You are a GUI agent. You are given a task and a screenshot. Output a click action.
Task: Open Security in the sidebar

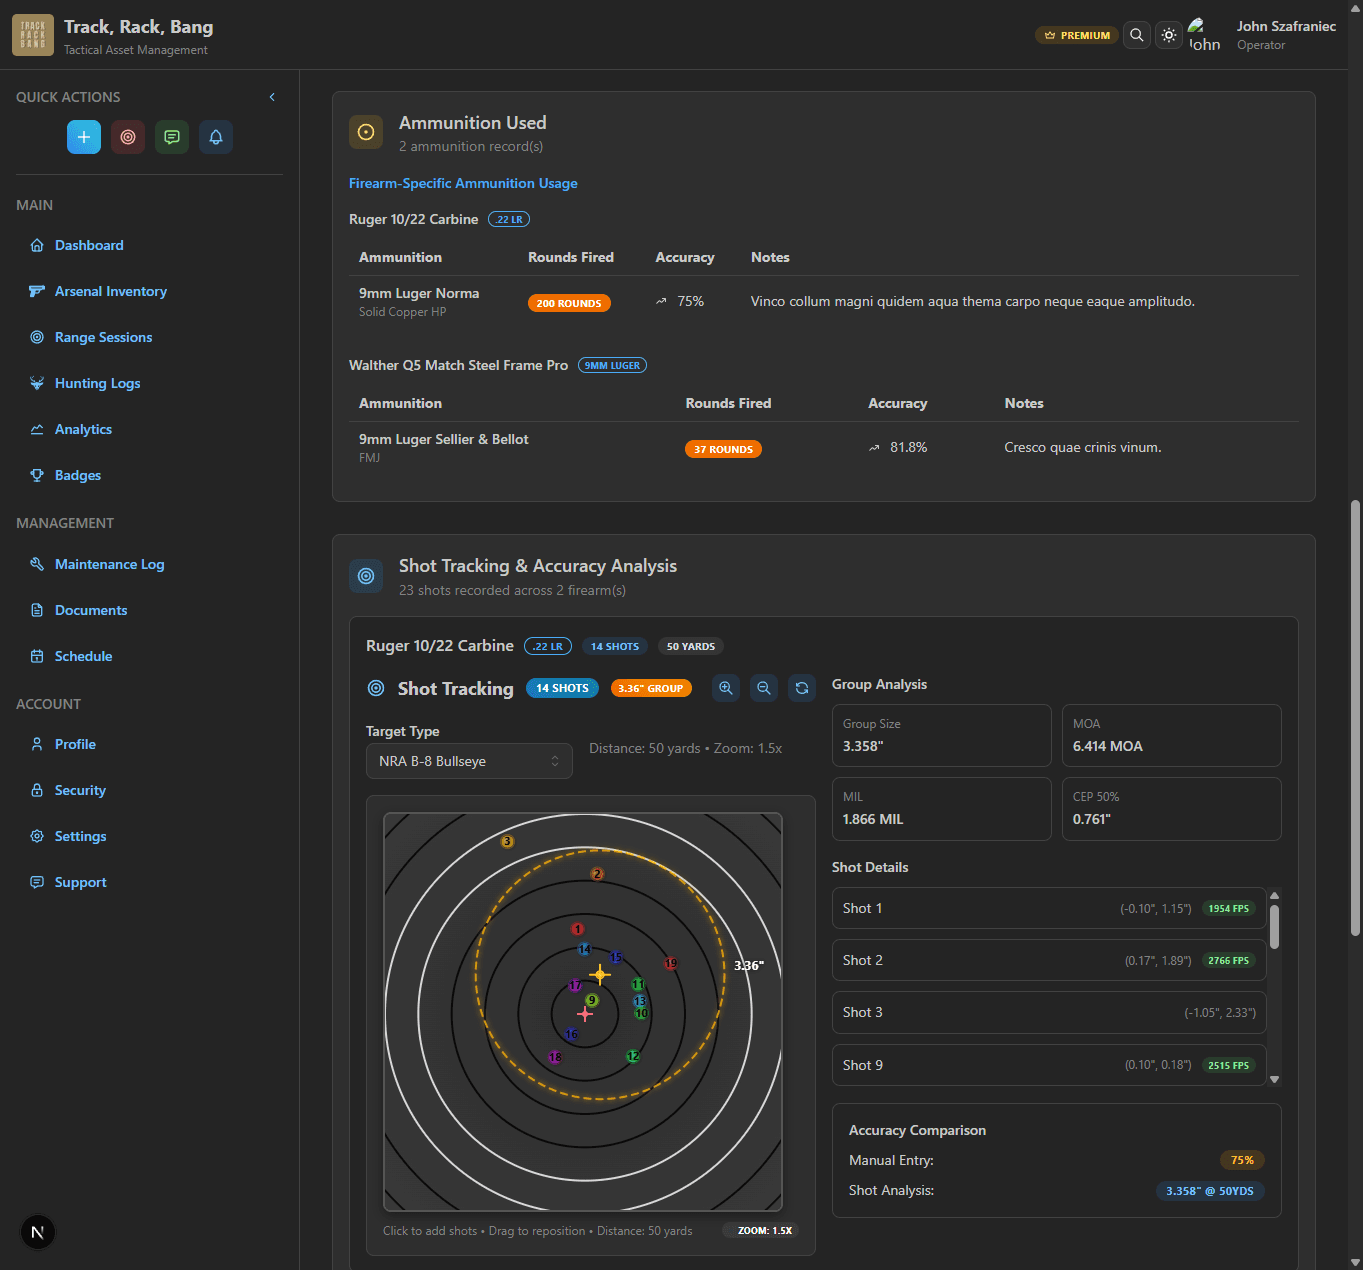[x=80, y=790]
